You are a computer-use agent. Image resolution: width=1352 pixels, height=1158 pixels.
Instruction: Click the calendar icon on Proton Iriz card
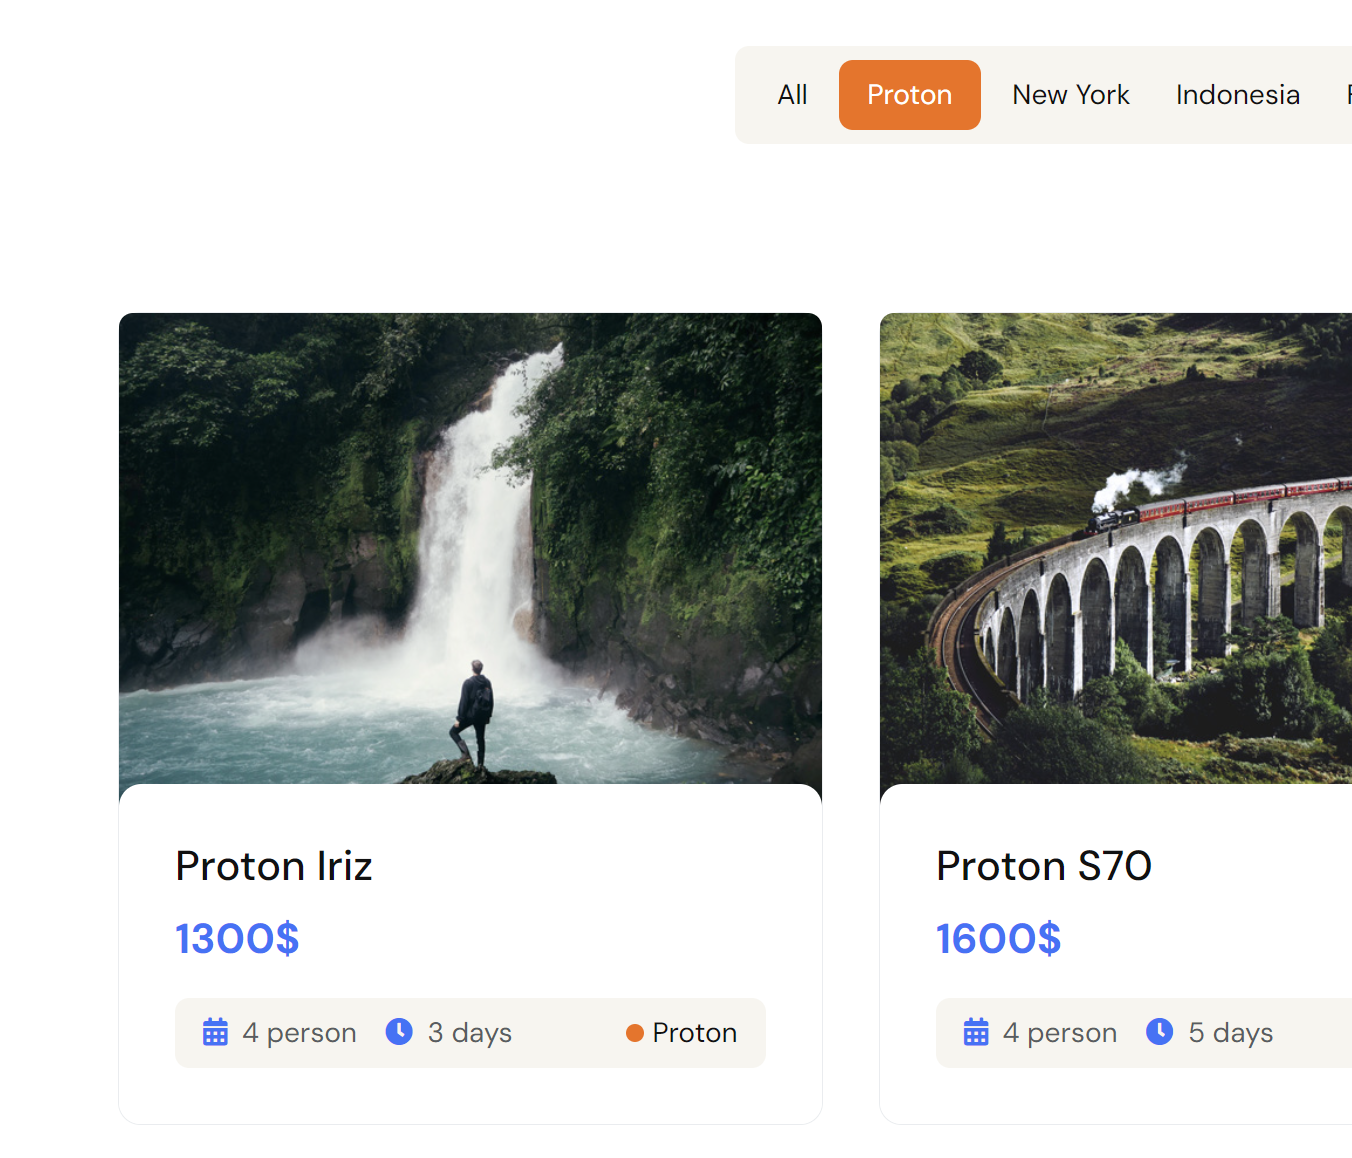coord(215,1032)
